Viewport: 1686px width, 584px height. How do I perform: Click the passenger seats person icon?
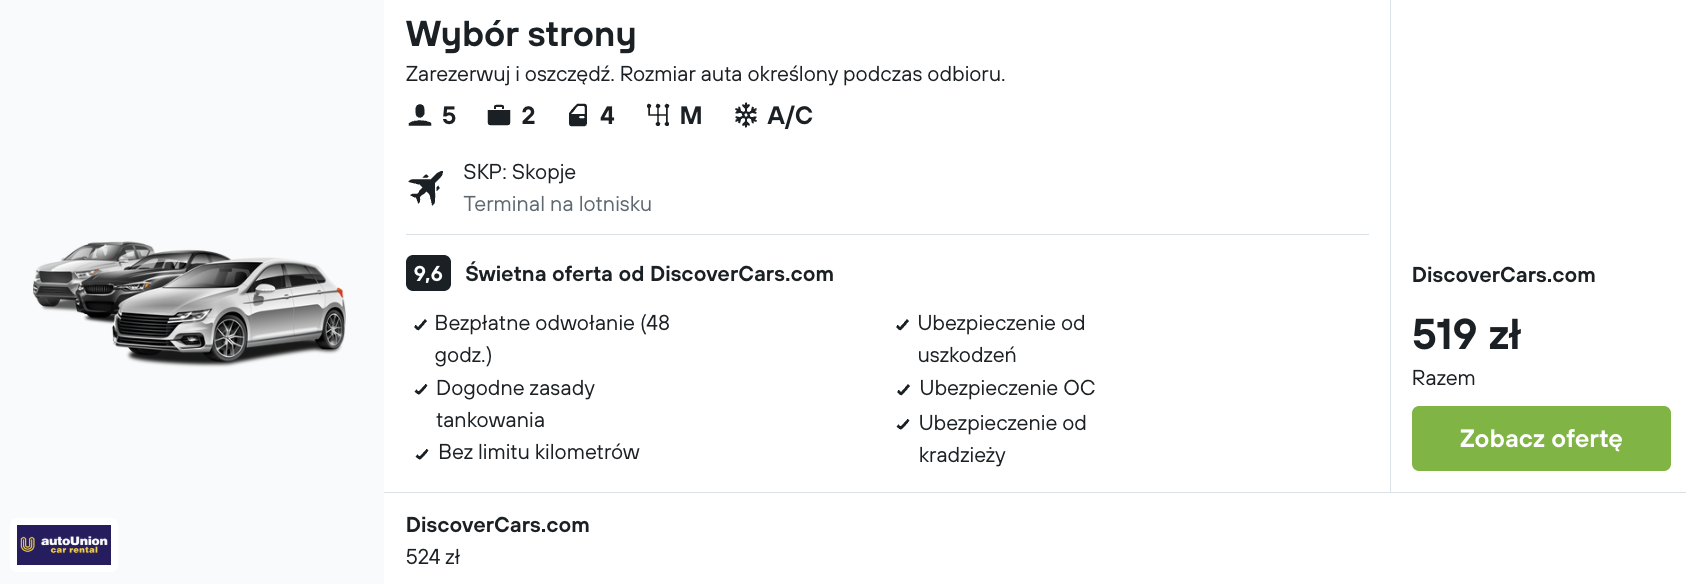pyautogui.click(x=420, y=116)
